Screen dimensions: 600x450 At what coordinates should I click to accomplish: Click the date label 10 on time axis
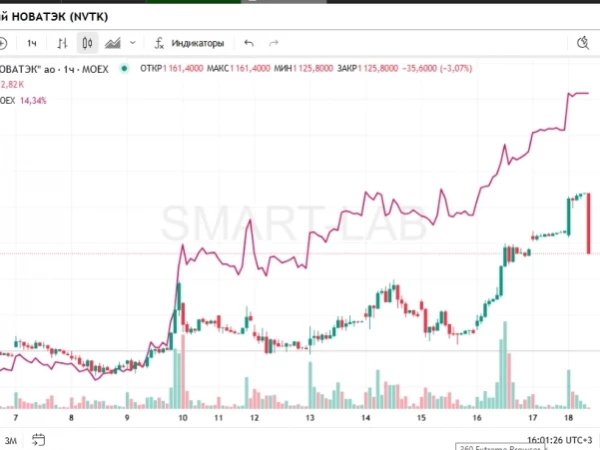[x=183, y=418]
